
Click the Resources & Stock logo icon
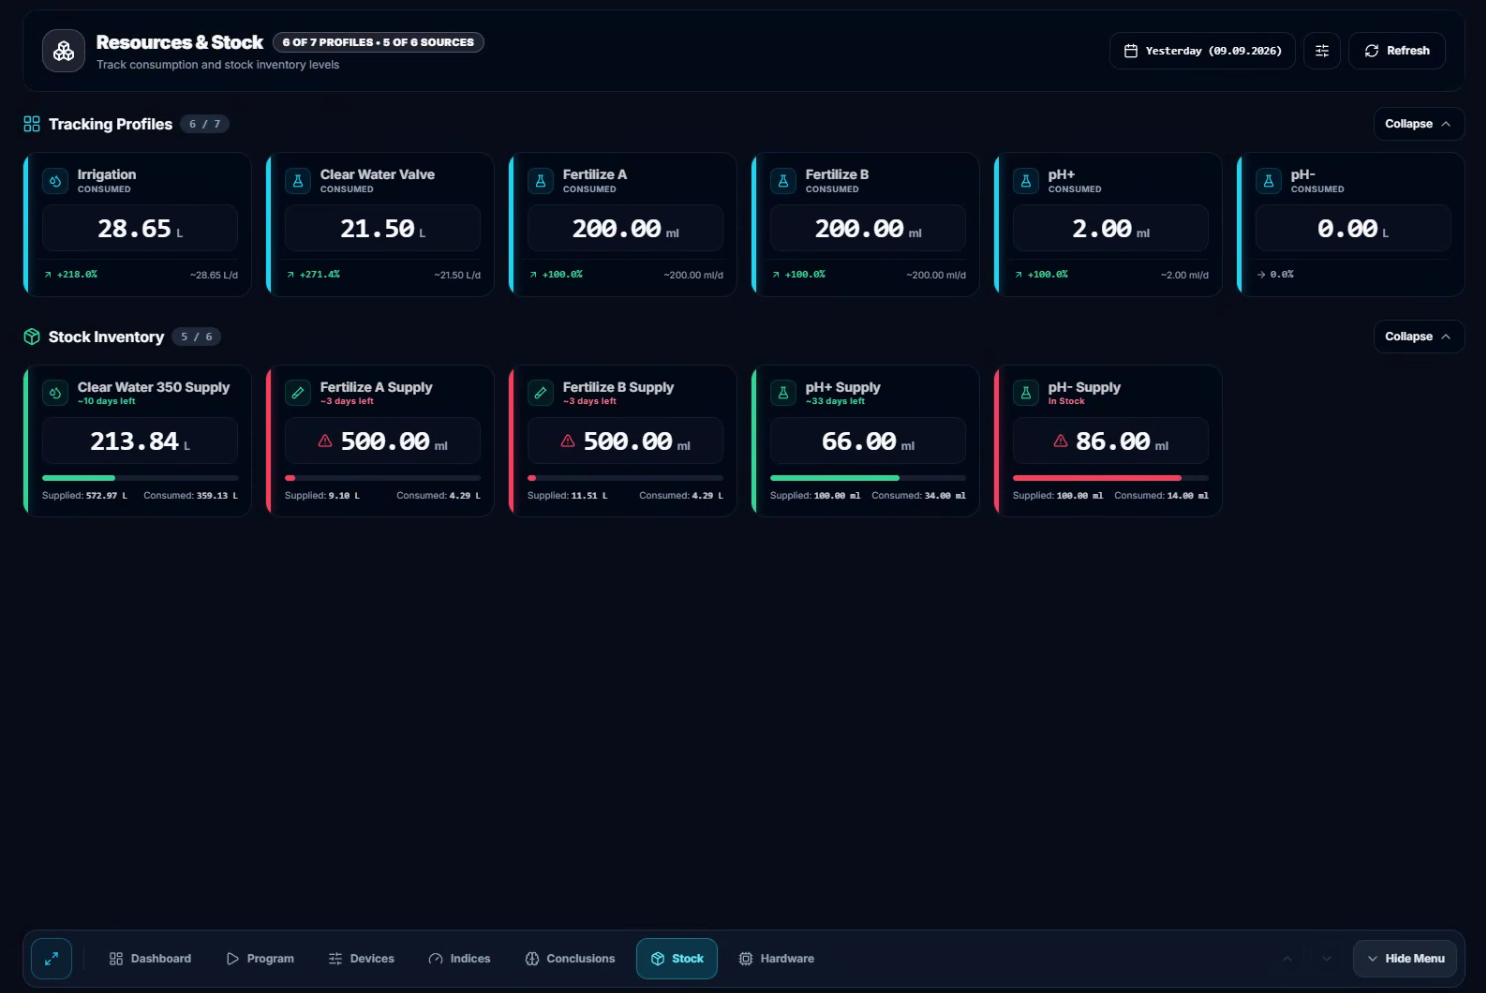[x=63, y=51]
